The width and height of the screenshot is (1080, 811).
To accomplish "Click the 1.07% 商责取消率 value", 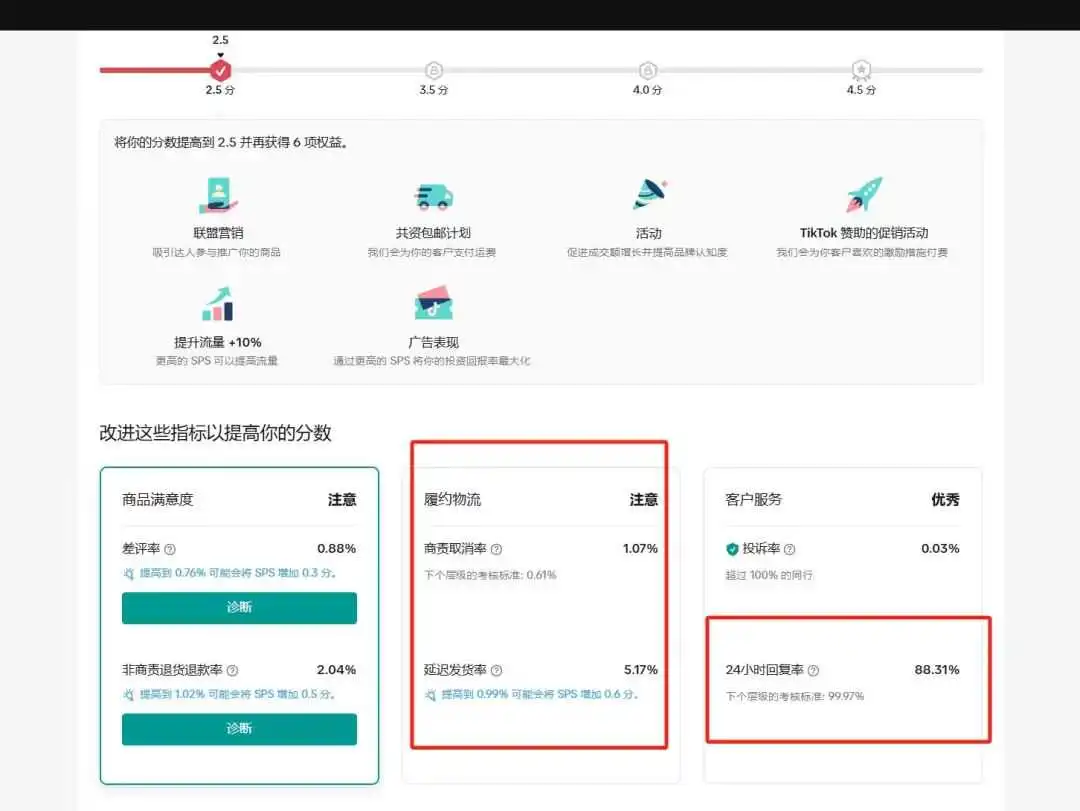I will click(x=641, y=548).
